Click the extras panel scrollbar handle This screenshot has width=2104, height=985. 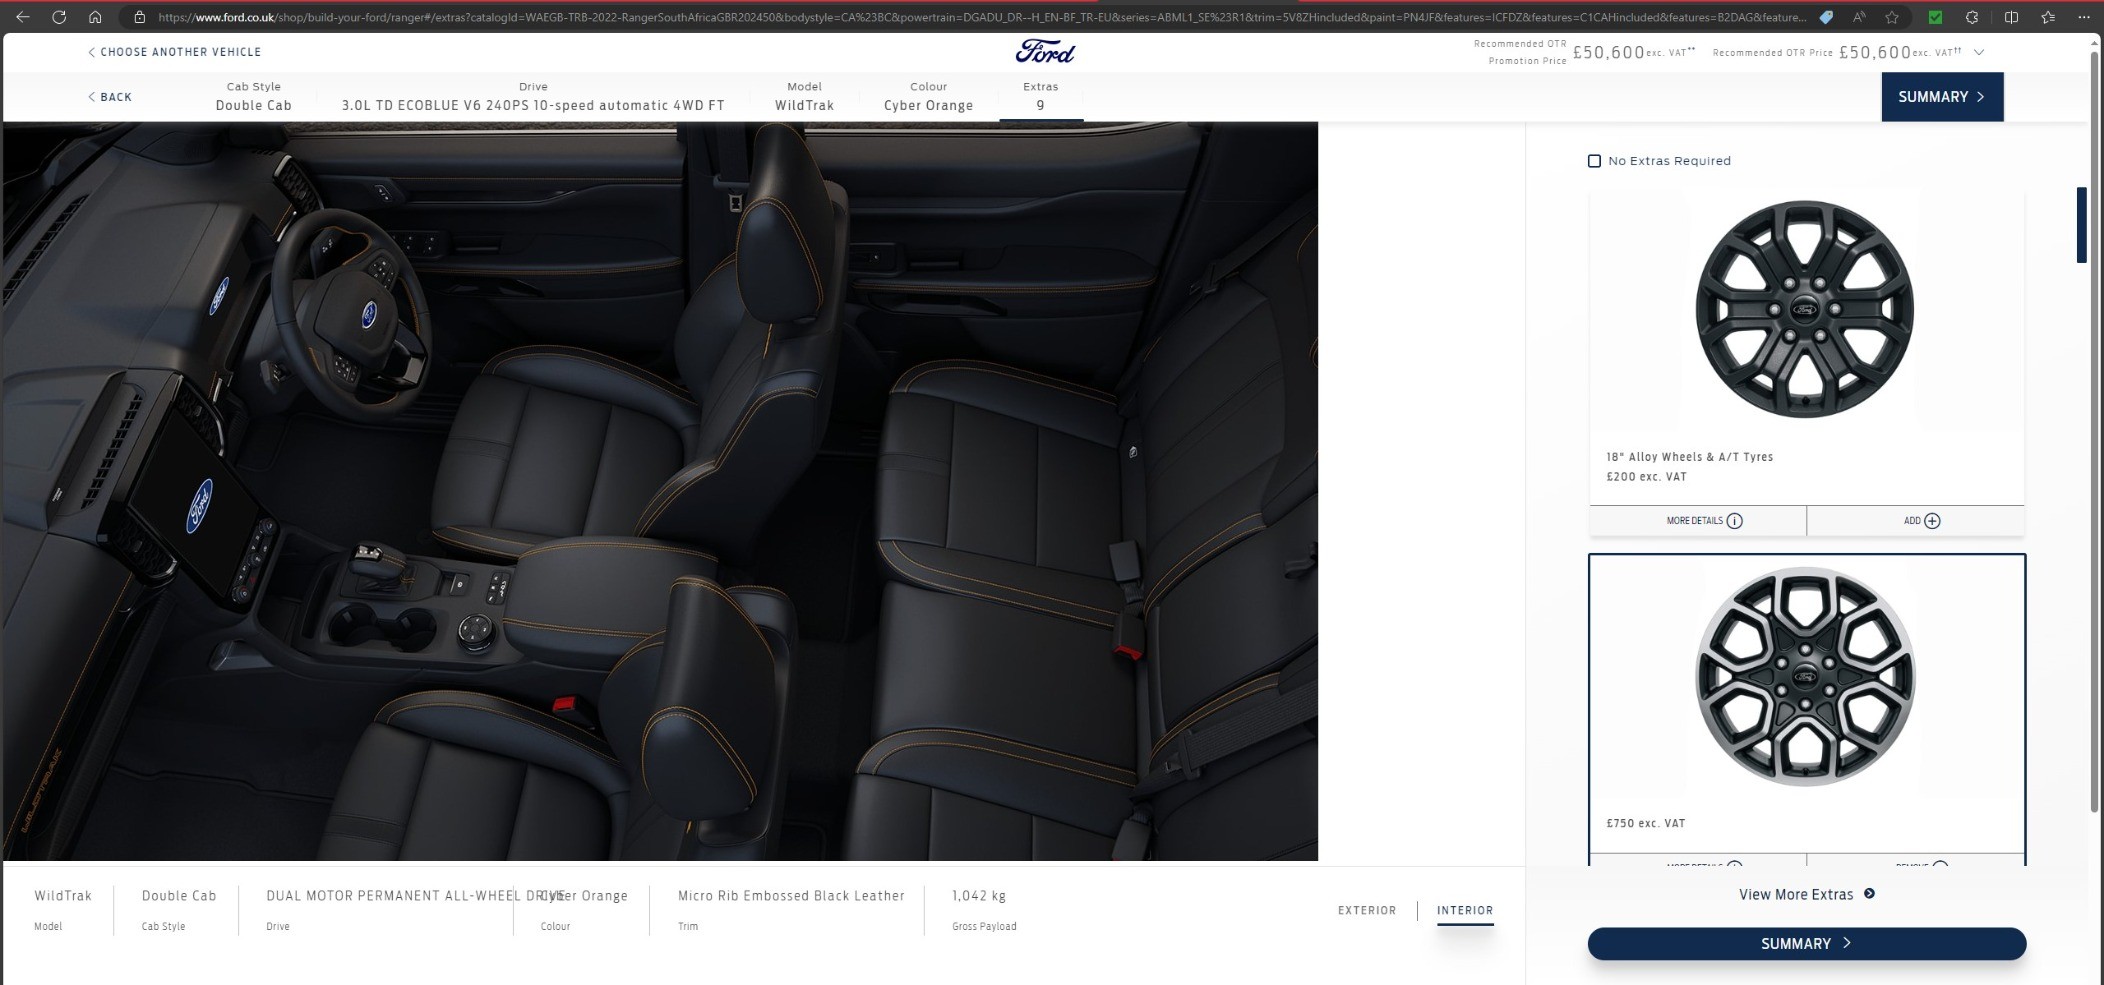(x=2082, y=225)
